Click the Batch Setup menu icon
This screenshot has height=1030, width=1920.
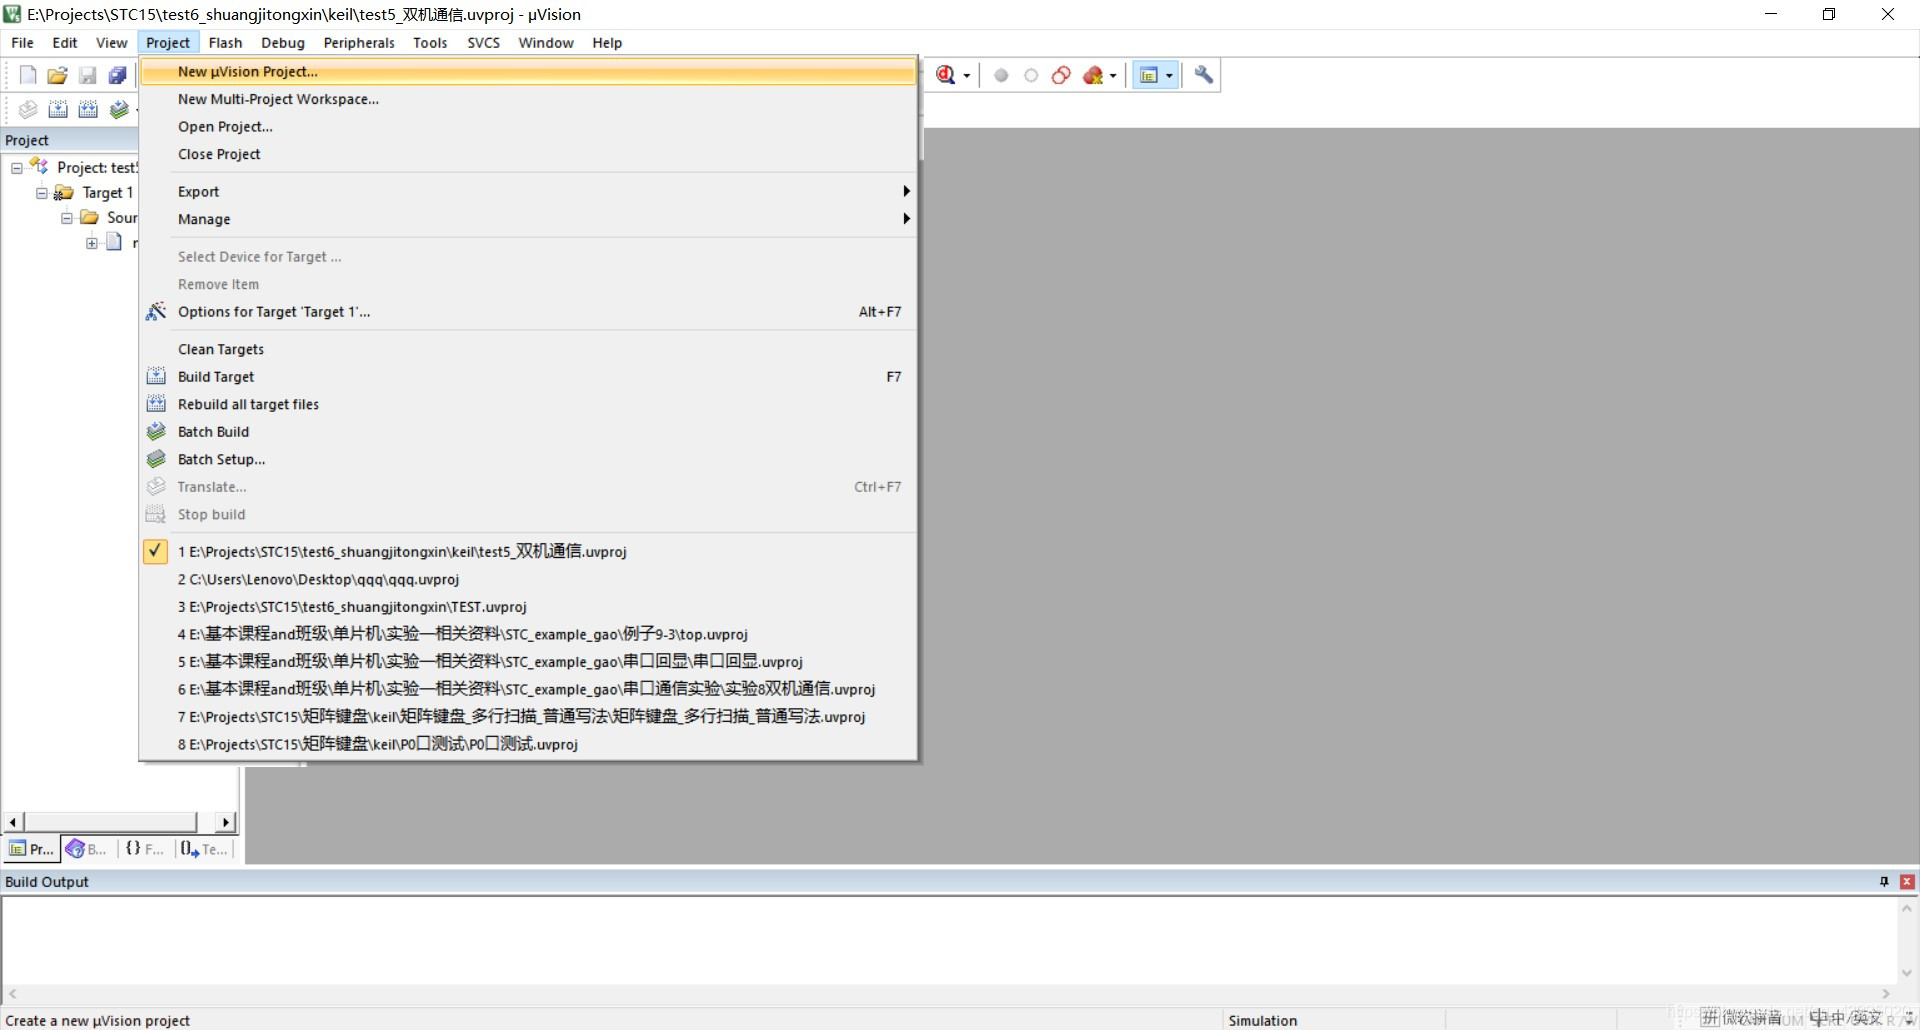pos(156,459)
